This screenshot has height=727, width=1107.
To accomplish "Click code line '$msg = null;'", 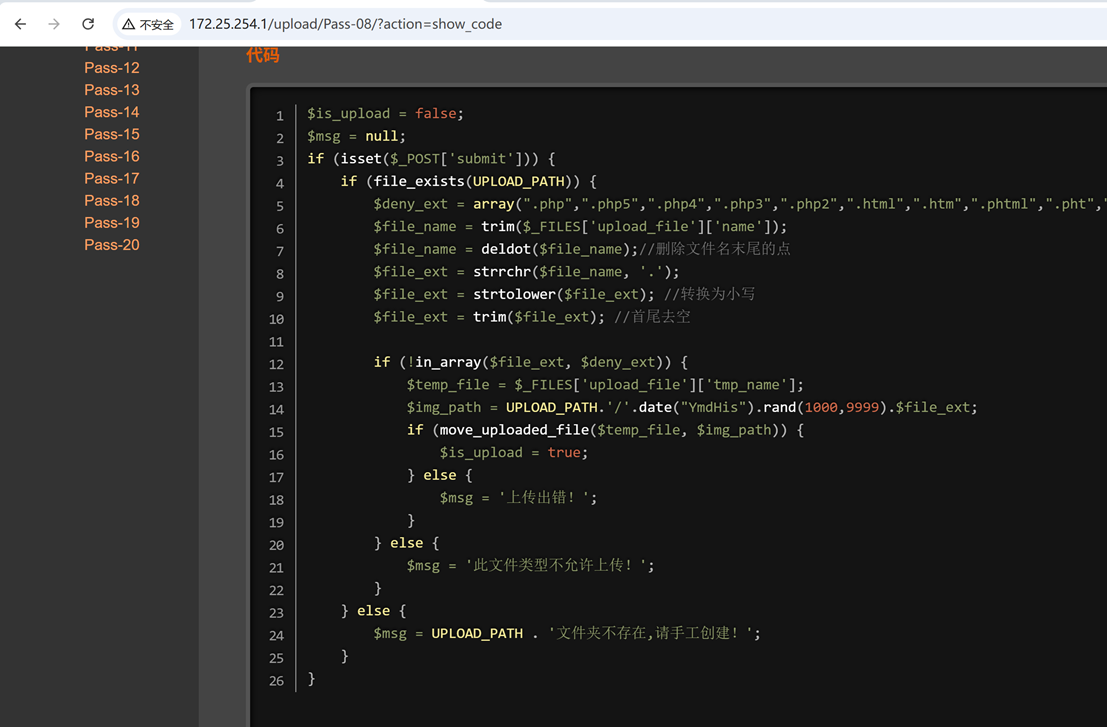I will [357, 136].
